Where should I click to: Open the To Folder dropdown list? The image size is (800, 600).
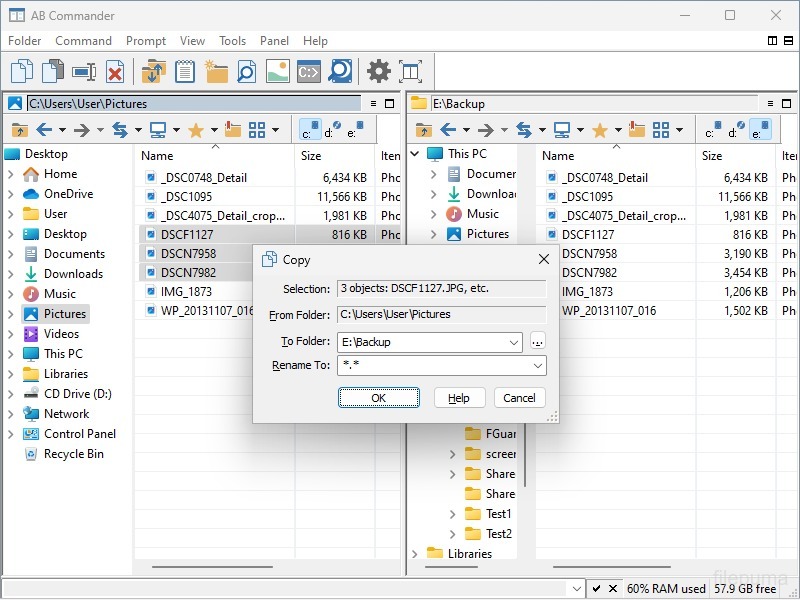click(x=514, y=342)
